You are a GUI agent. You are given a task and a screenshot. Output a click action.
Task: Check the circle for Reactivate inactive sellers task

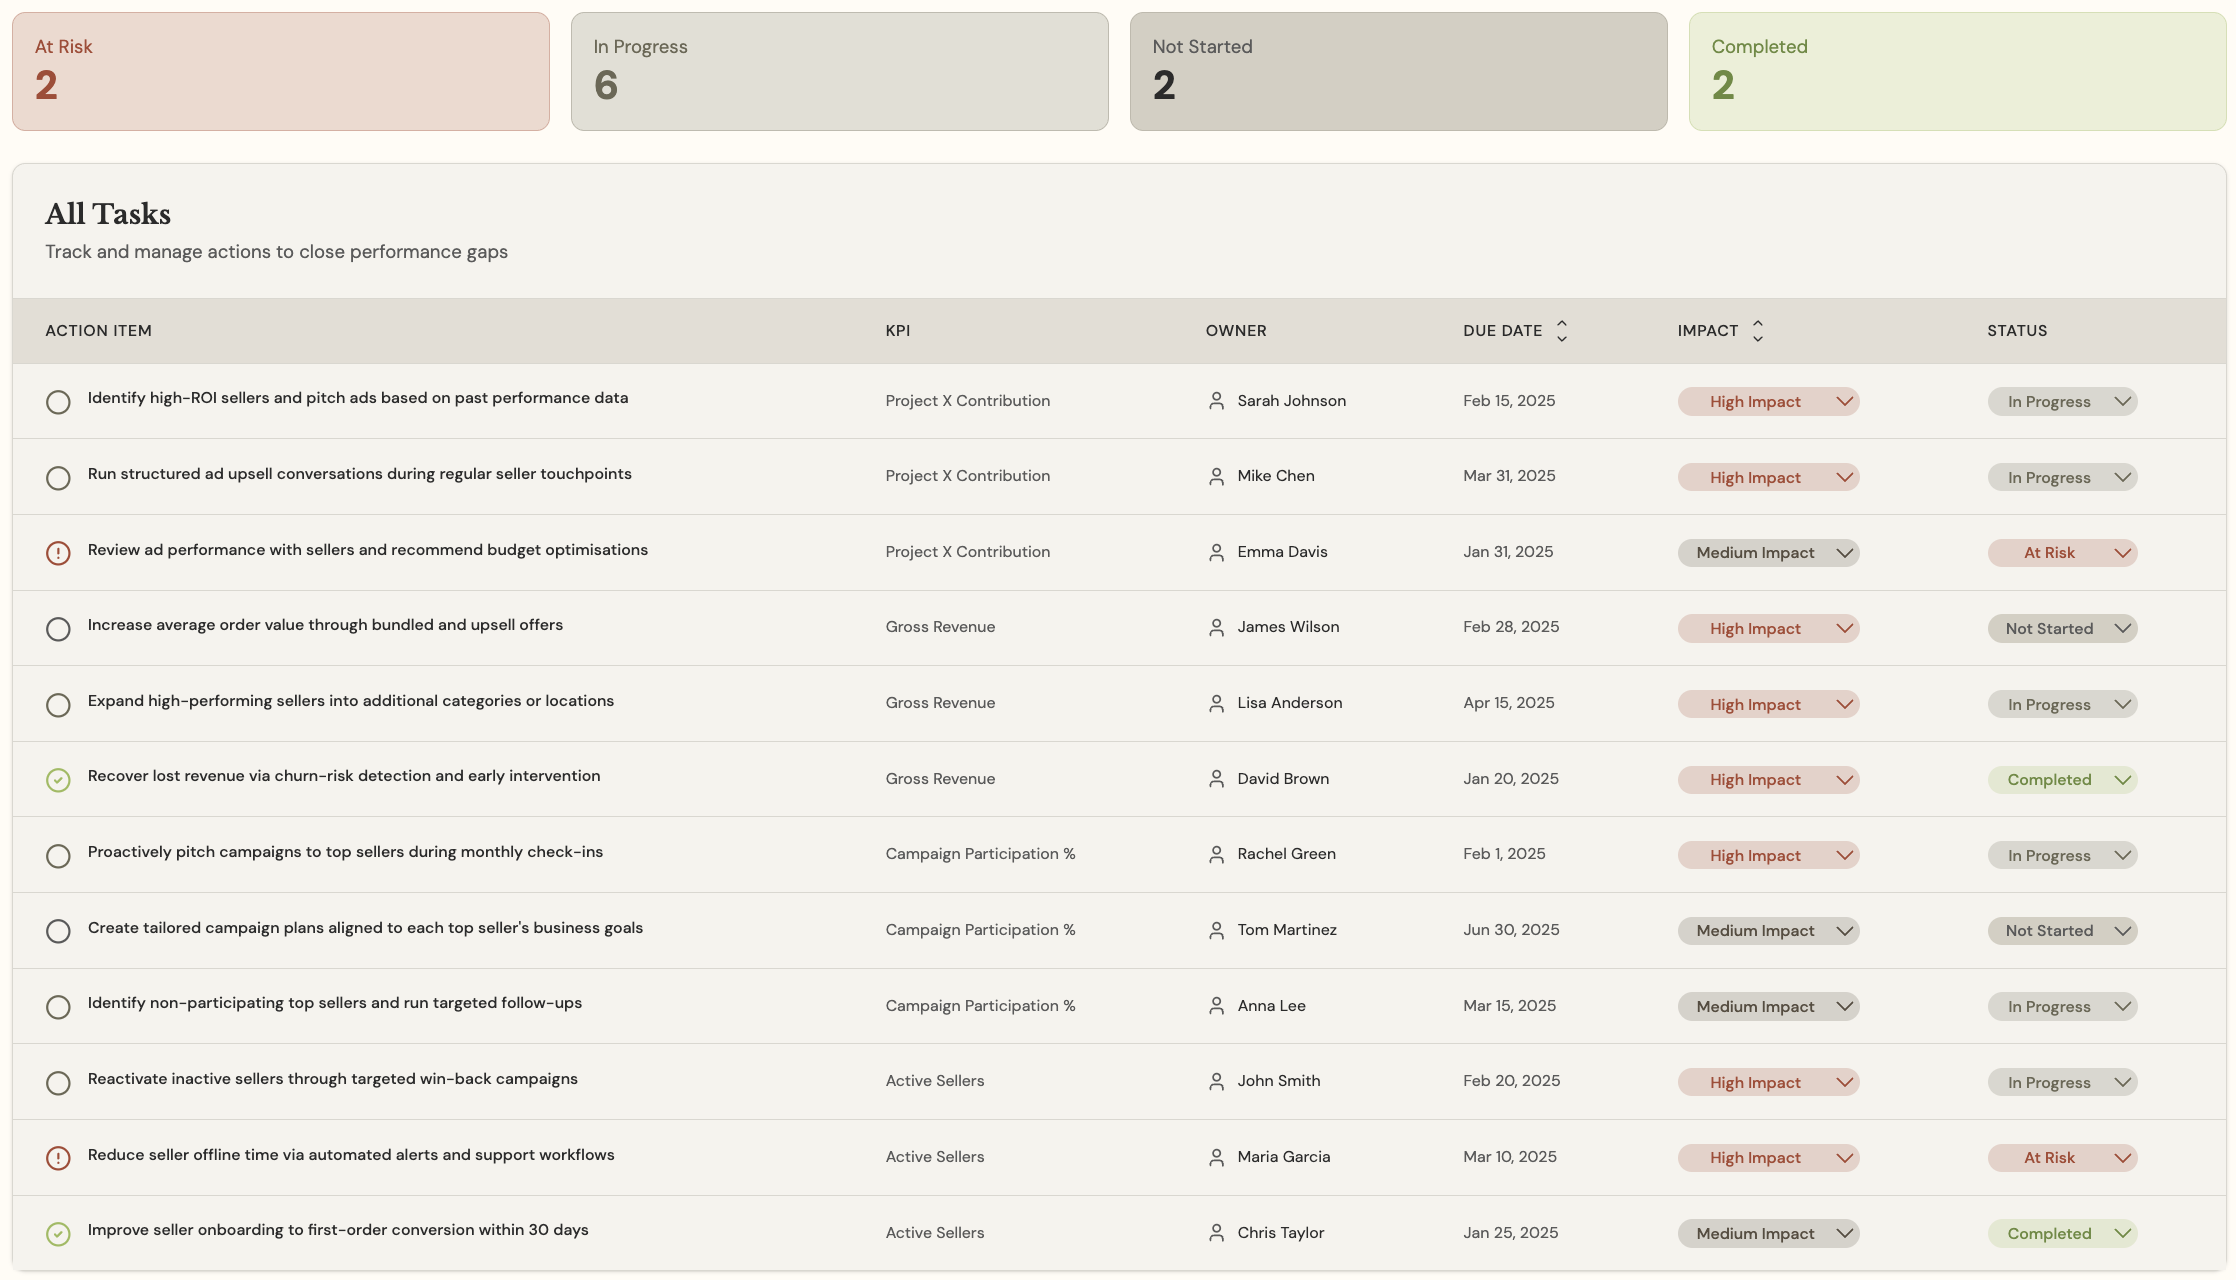pos(58,1082)
